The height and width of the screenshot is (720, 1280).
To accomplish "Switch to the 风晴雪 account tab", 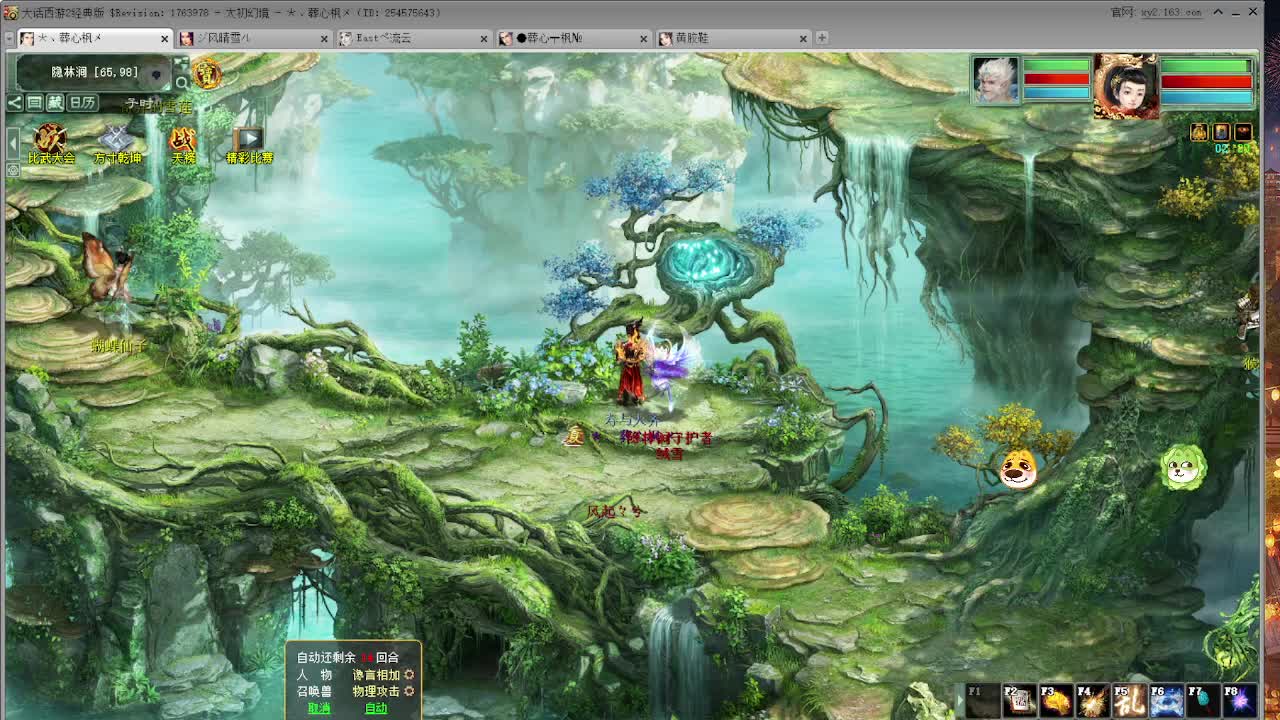I will pos(255,38).
